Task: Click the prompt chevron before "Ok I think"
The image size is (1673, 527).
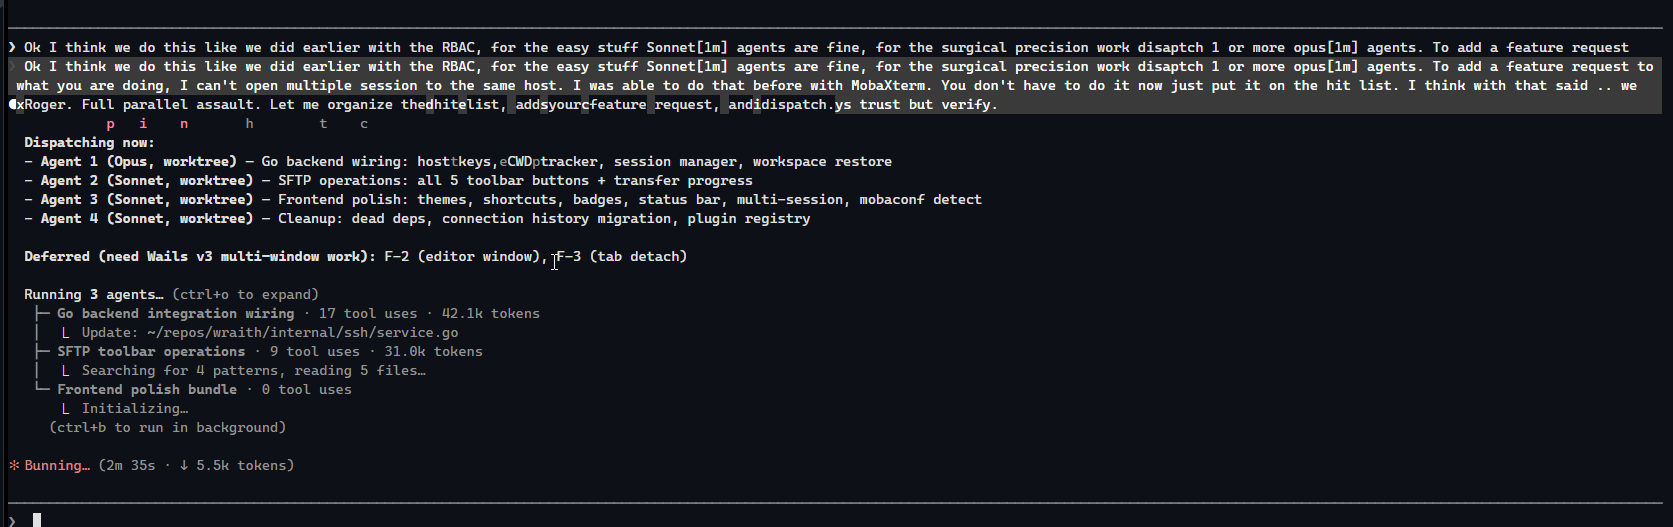Action: point(12,48)
